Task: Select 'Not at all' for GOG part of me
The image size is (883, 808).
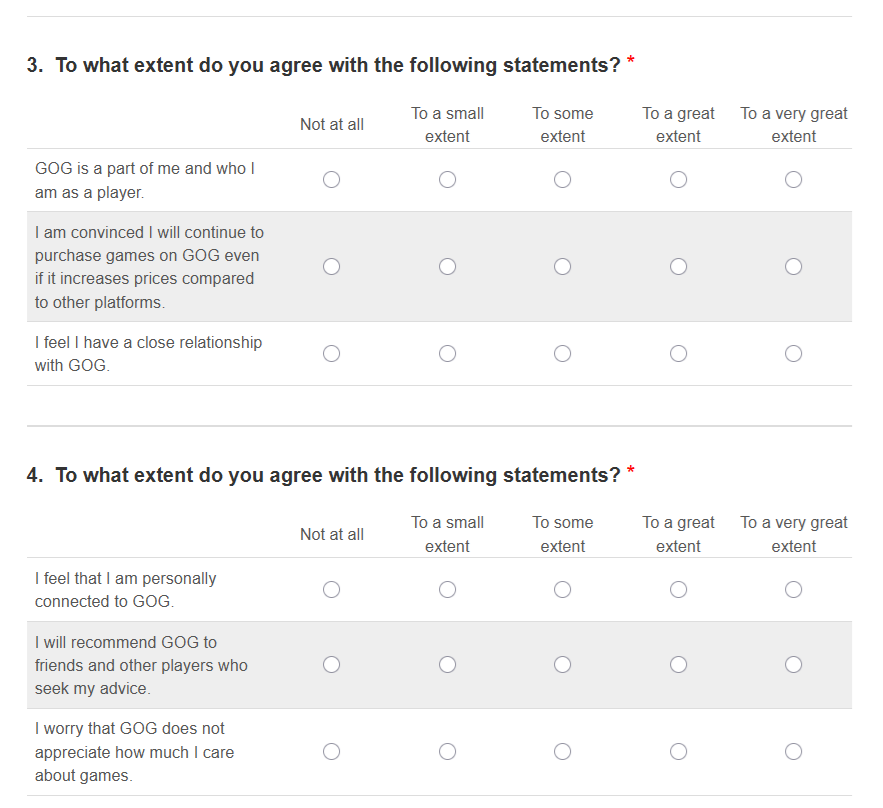Action: pyautogui.click(x=332, y=180)
